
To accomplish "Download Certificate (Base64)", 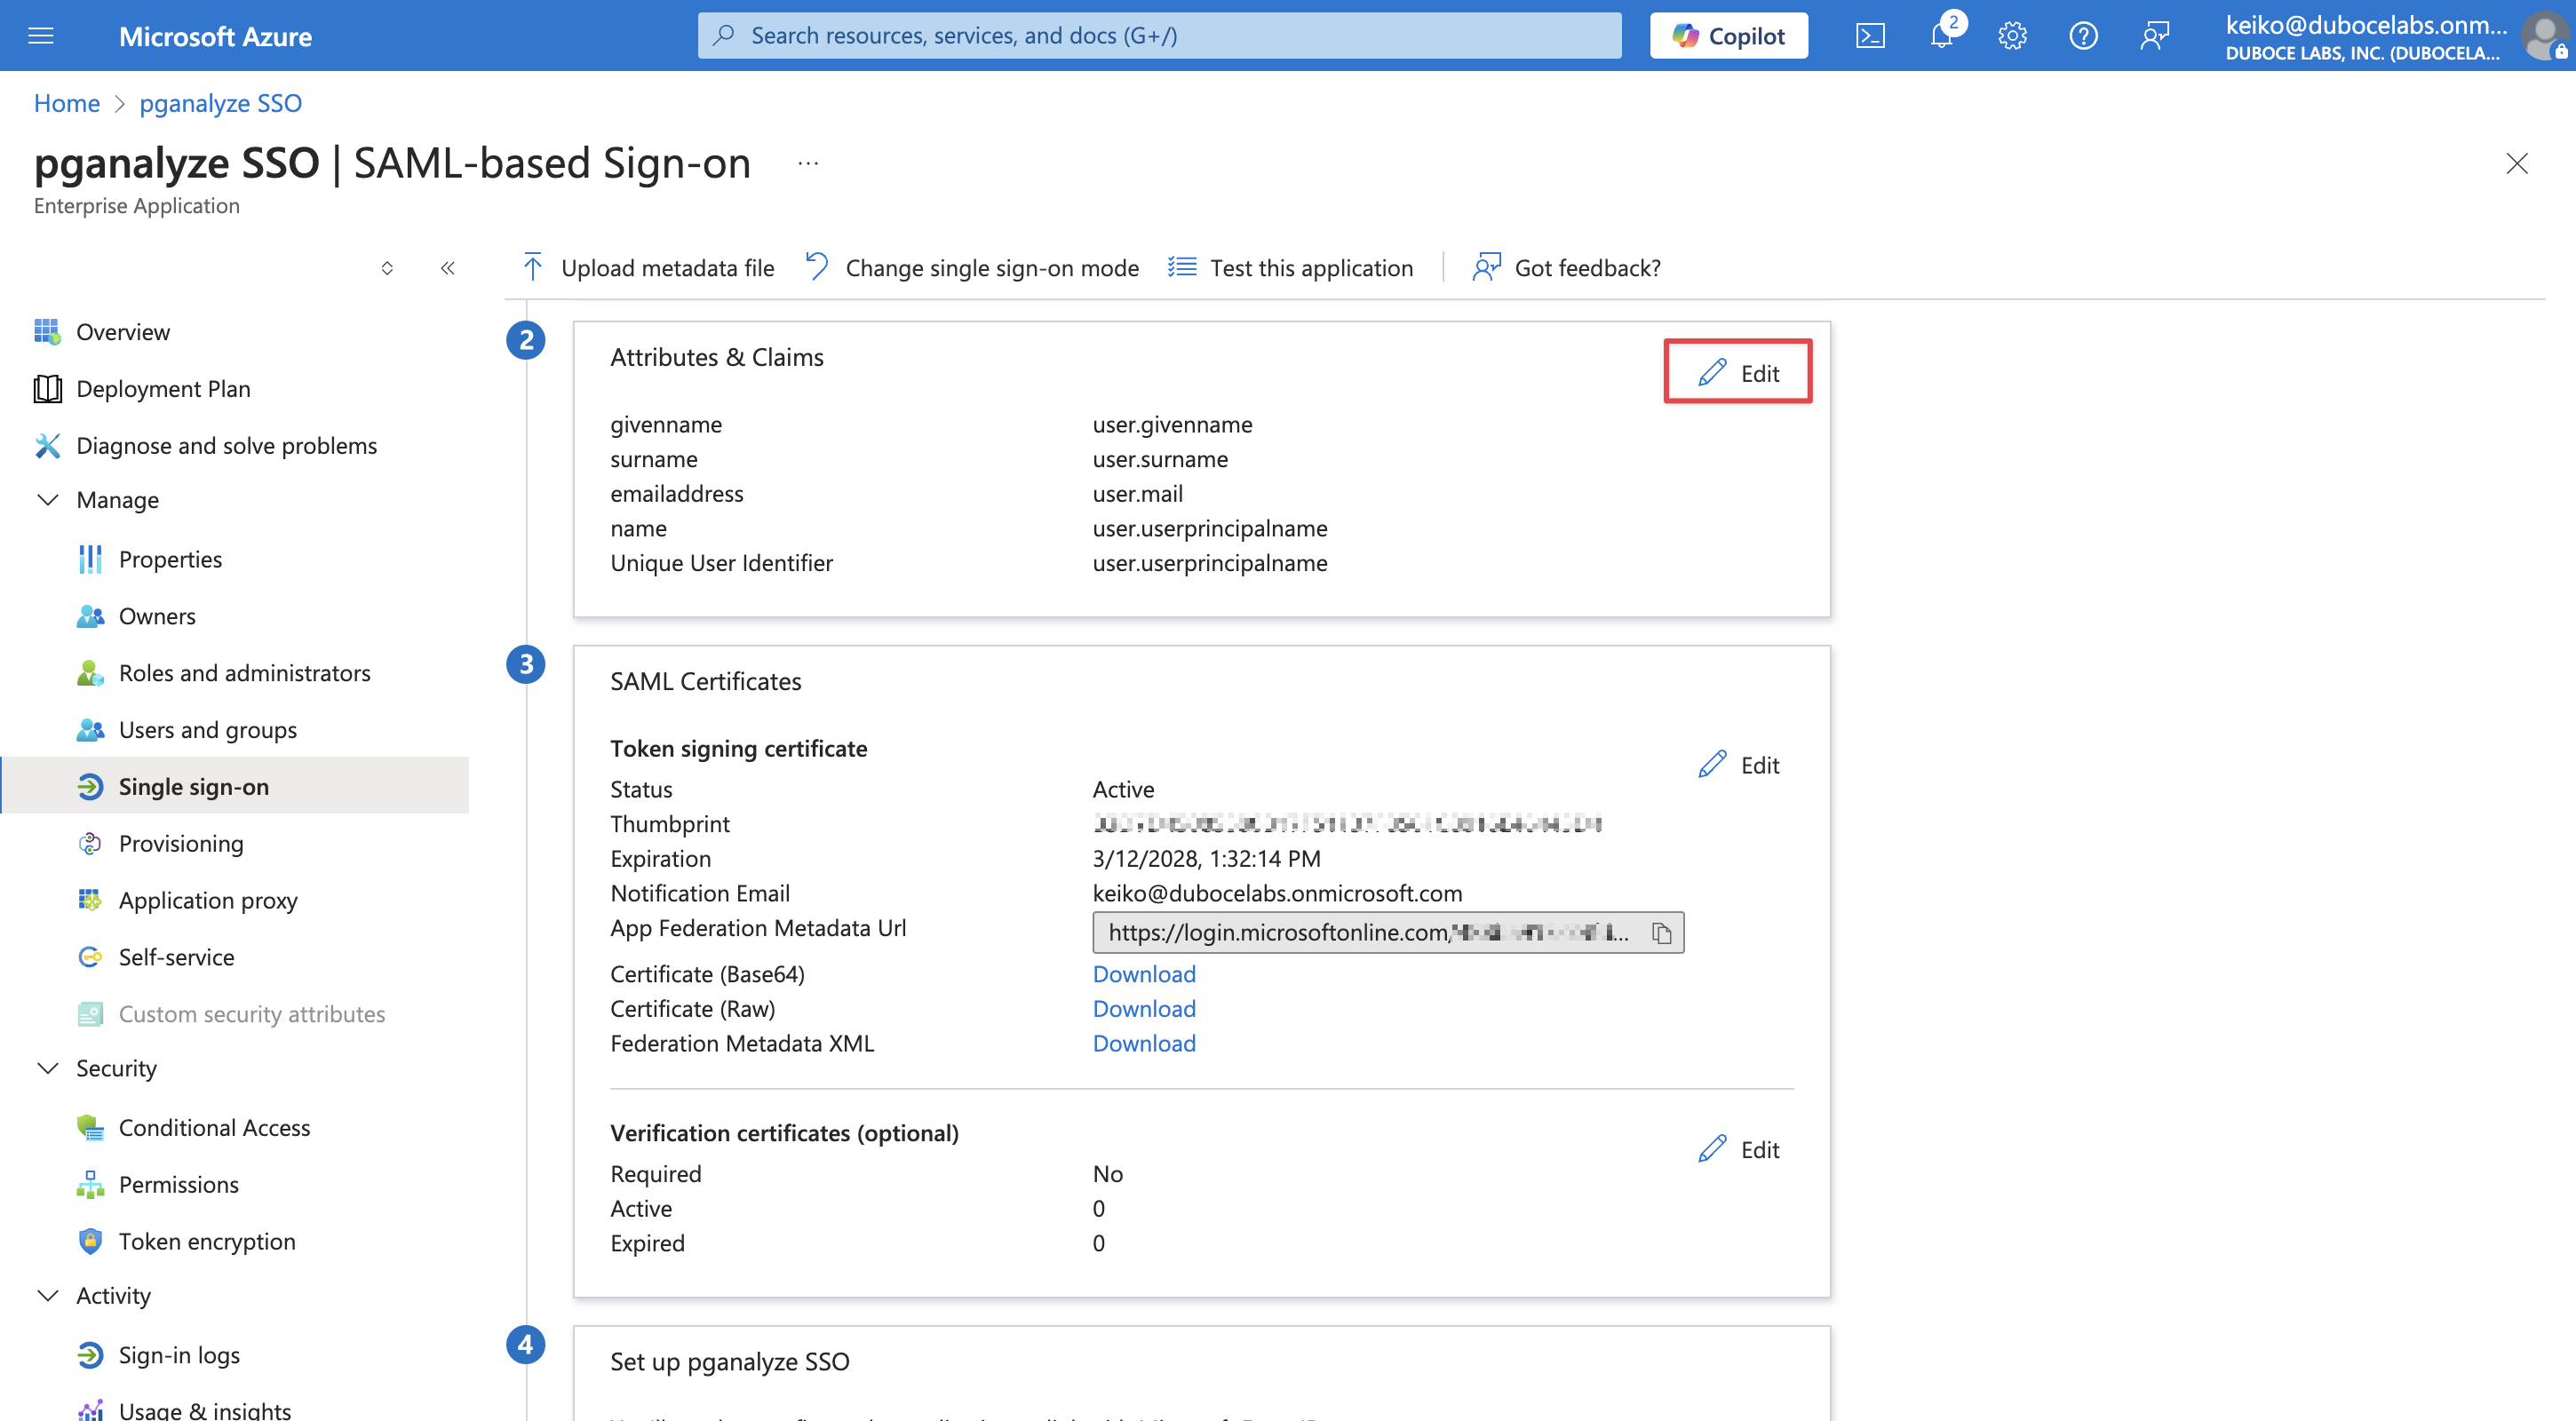I will tap(1144, 974).
